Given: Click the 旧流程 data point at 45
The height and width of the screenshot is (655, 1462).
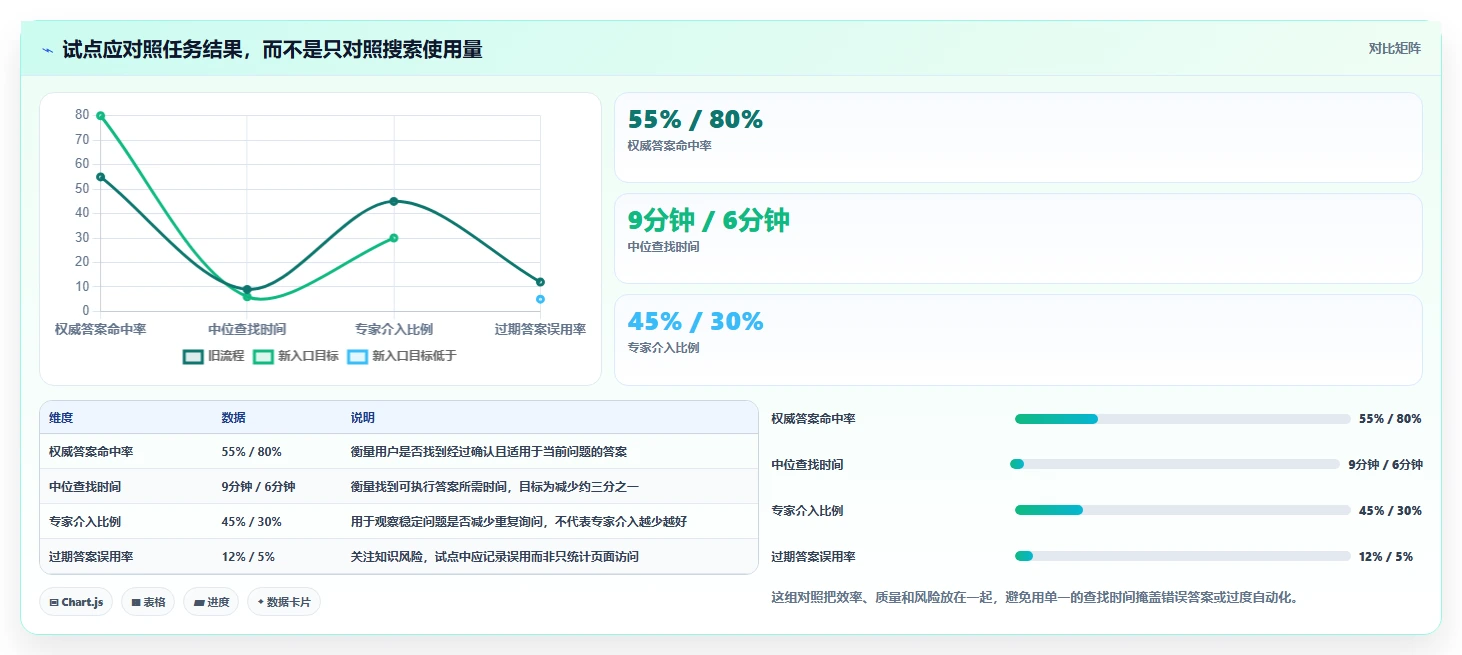Looking at the screenshot, I should point(394,201).
